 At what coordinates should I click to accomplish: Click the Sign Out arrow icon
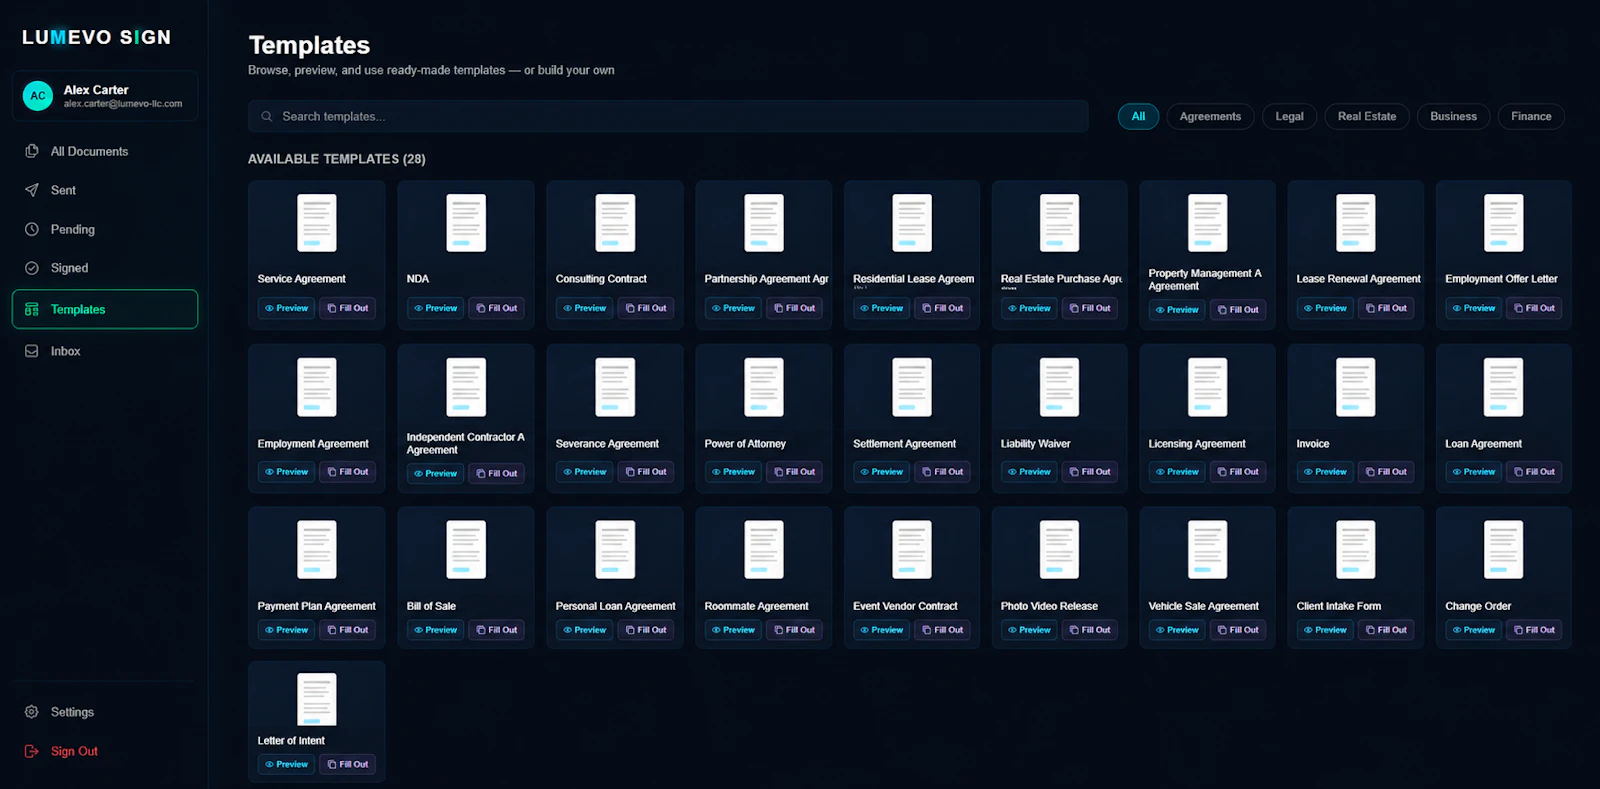tap(32, 751)
